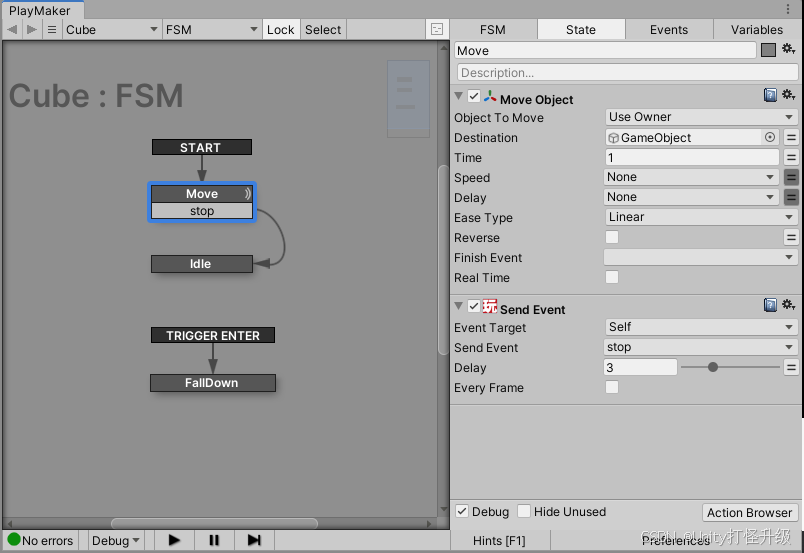Select the Idle state node
Viewport: 804px width, 553px height.
202,264
